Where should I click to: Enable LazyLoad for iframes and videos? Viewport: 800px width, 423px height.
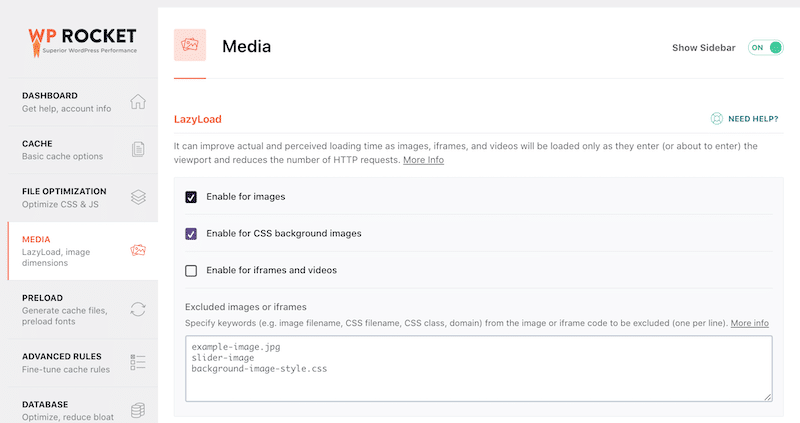pyautogui.click(x=191, y=270)
